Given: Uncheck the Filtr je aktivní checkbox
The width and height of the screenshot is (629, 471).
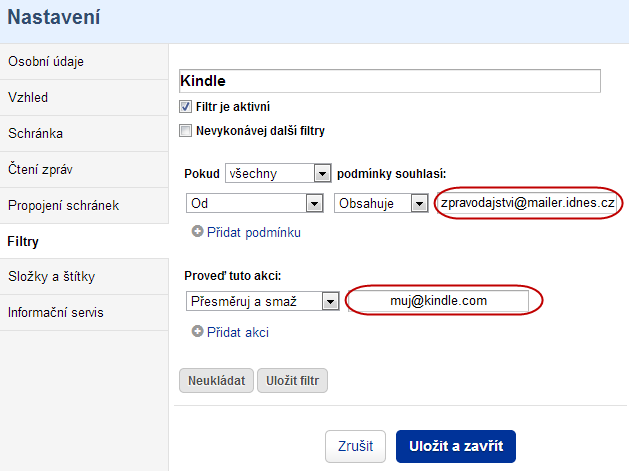Looking at the screenshot, I should pyautogui.click(x=185, y=107).
